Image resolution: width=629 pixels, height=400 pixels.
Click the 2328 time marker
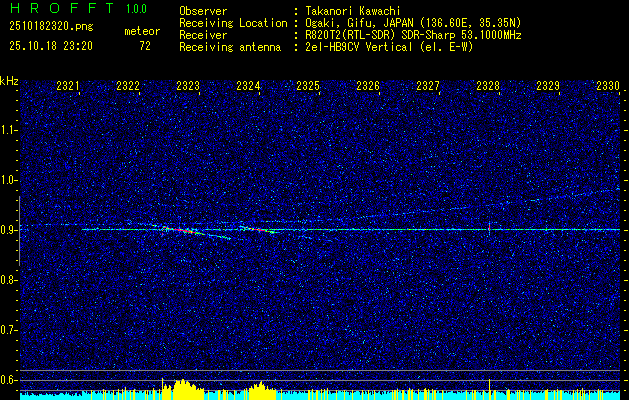tap(488, 86)
